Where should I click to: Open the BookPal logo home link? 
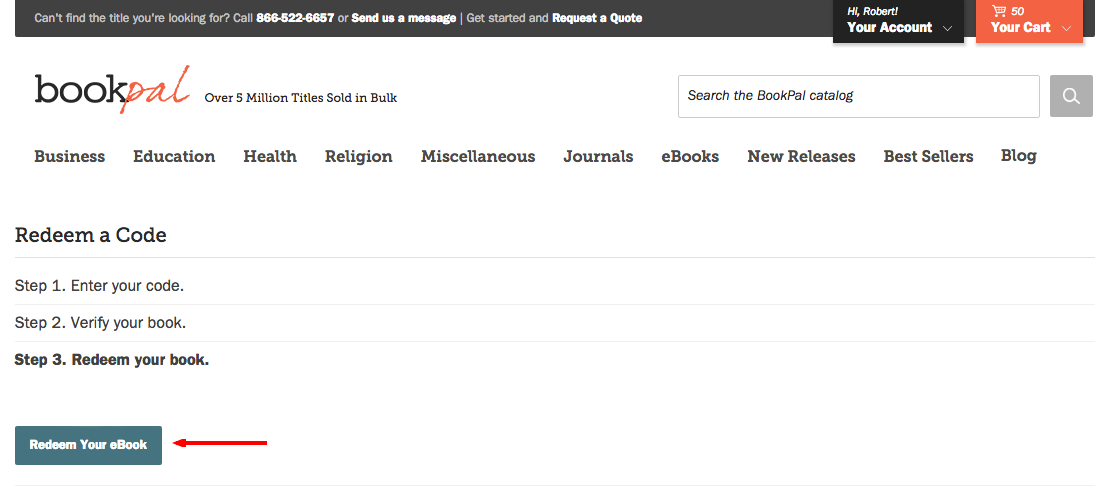point(113,89)
